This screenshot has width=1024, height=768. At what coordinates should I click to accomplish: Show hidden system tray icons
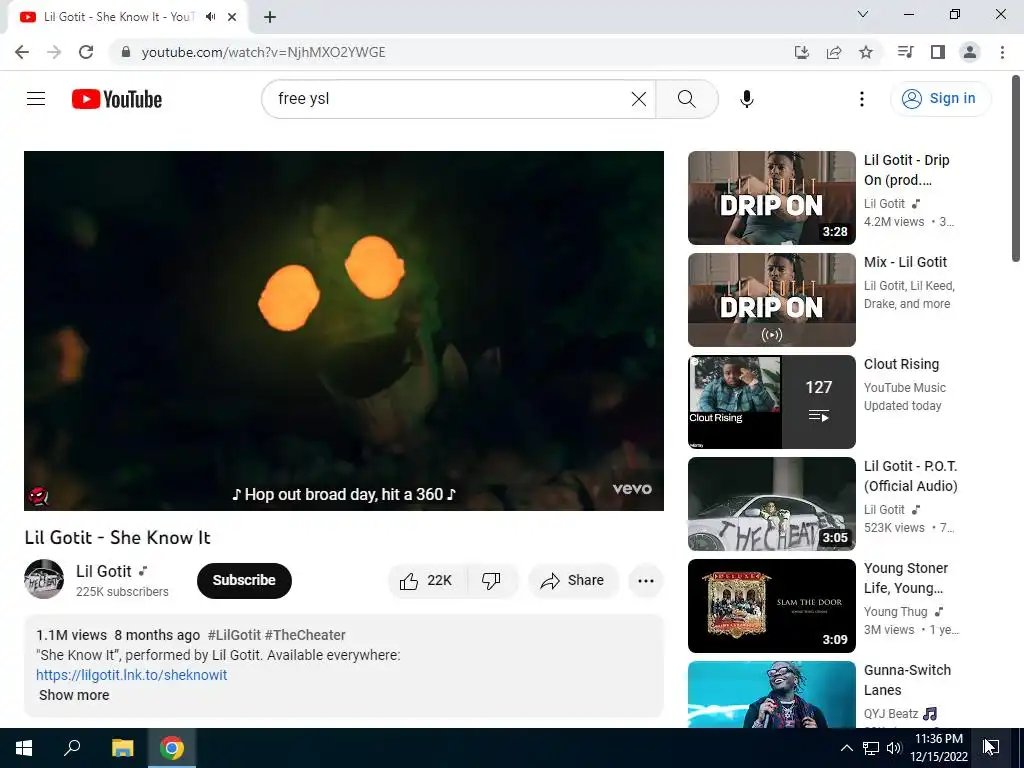coord(846,748)
